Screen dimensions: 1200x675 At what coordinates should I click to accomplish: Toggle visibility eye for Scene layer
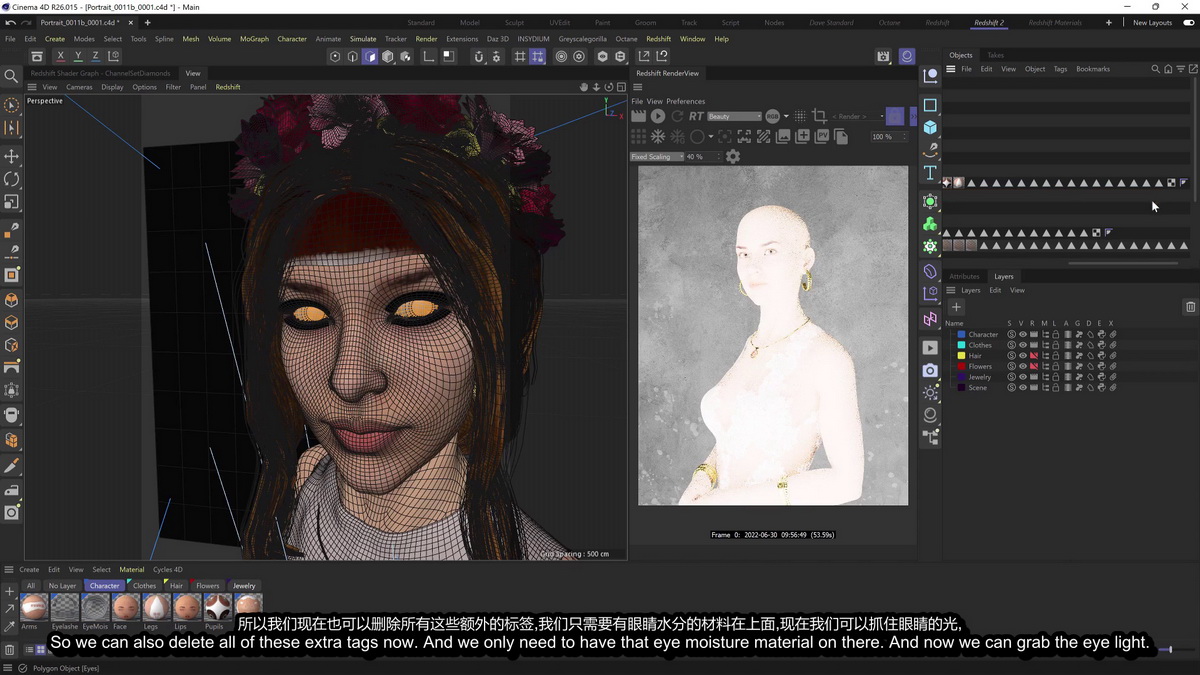click(x=1023, y=387)
